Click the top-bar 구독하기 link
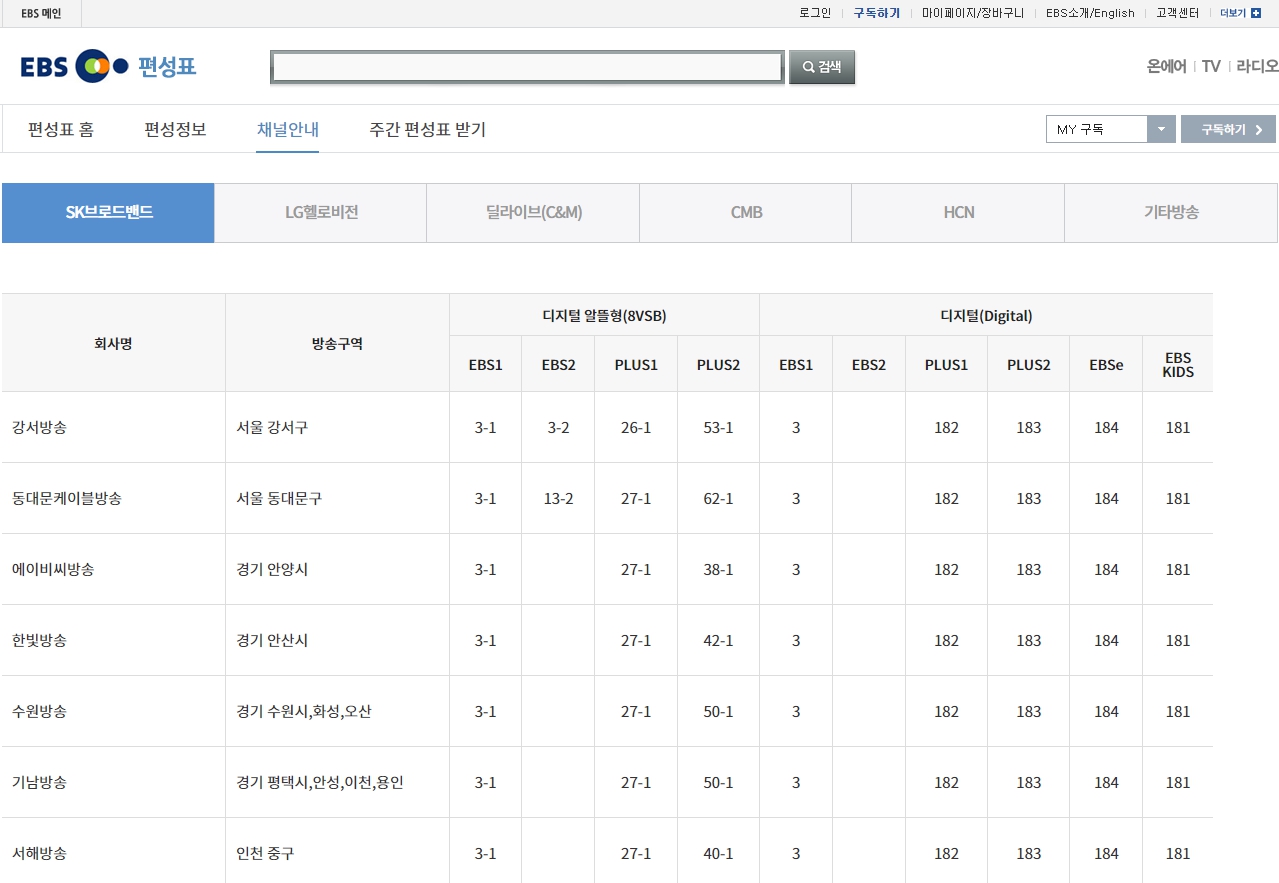Image resolution: width=1279 pixels, height=883 pixels. coord(876,13)
